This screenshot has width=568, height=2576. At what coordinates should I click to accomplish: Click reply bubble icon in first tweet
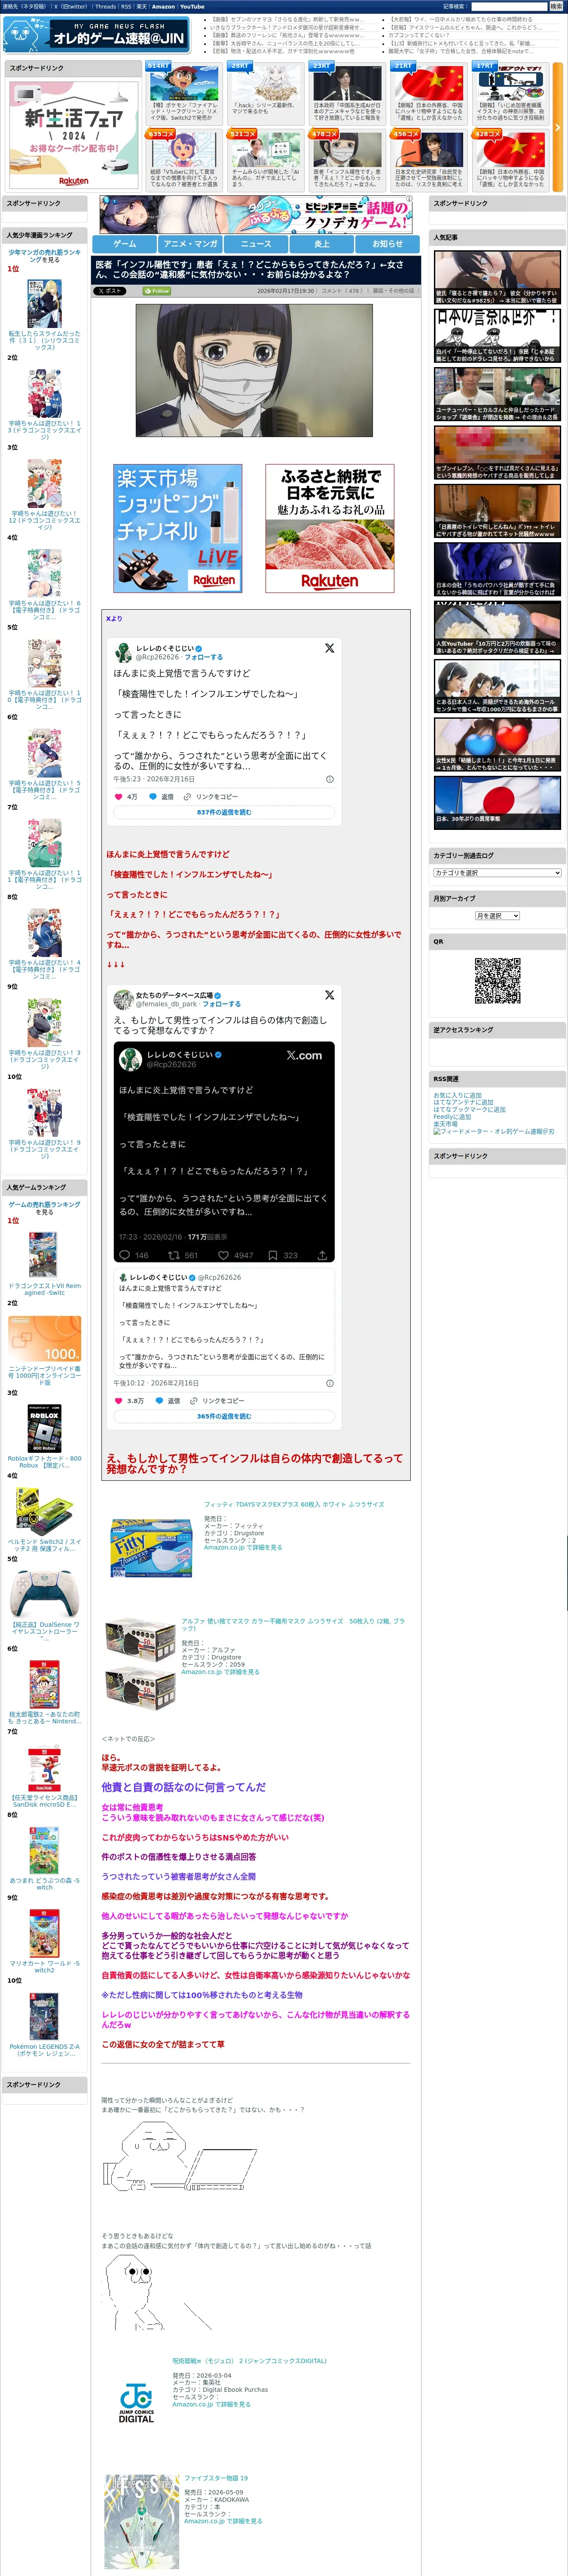tap(153, 797)
